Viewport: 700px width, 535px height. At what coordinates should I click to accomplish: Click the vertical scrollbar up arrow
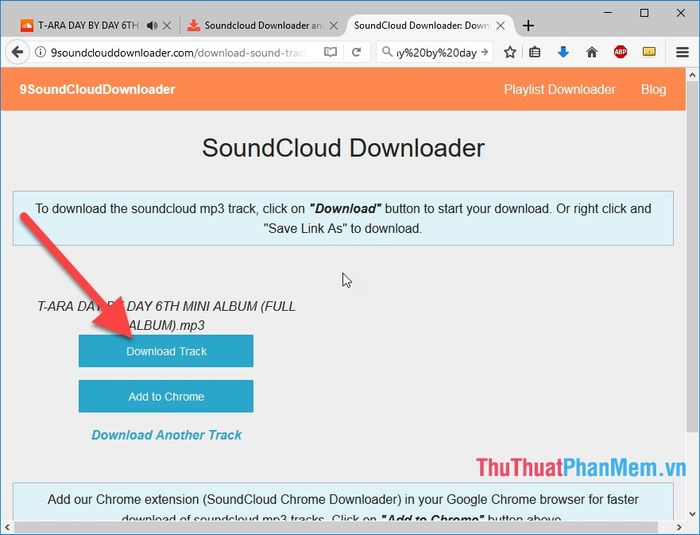click(x=692, y=75)
